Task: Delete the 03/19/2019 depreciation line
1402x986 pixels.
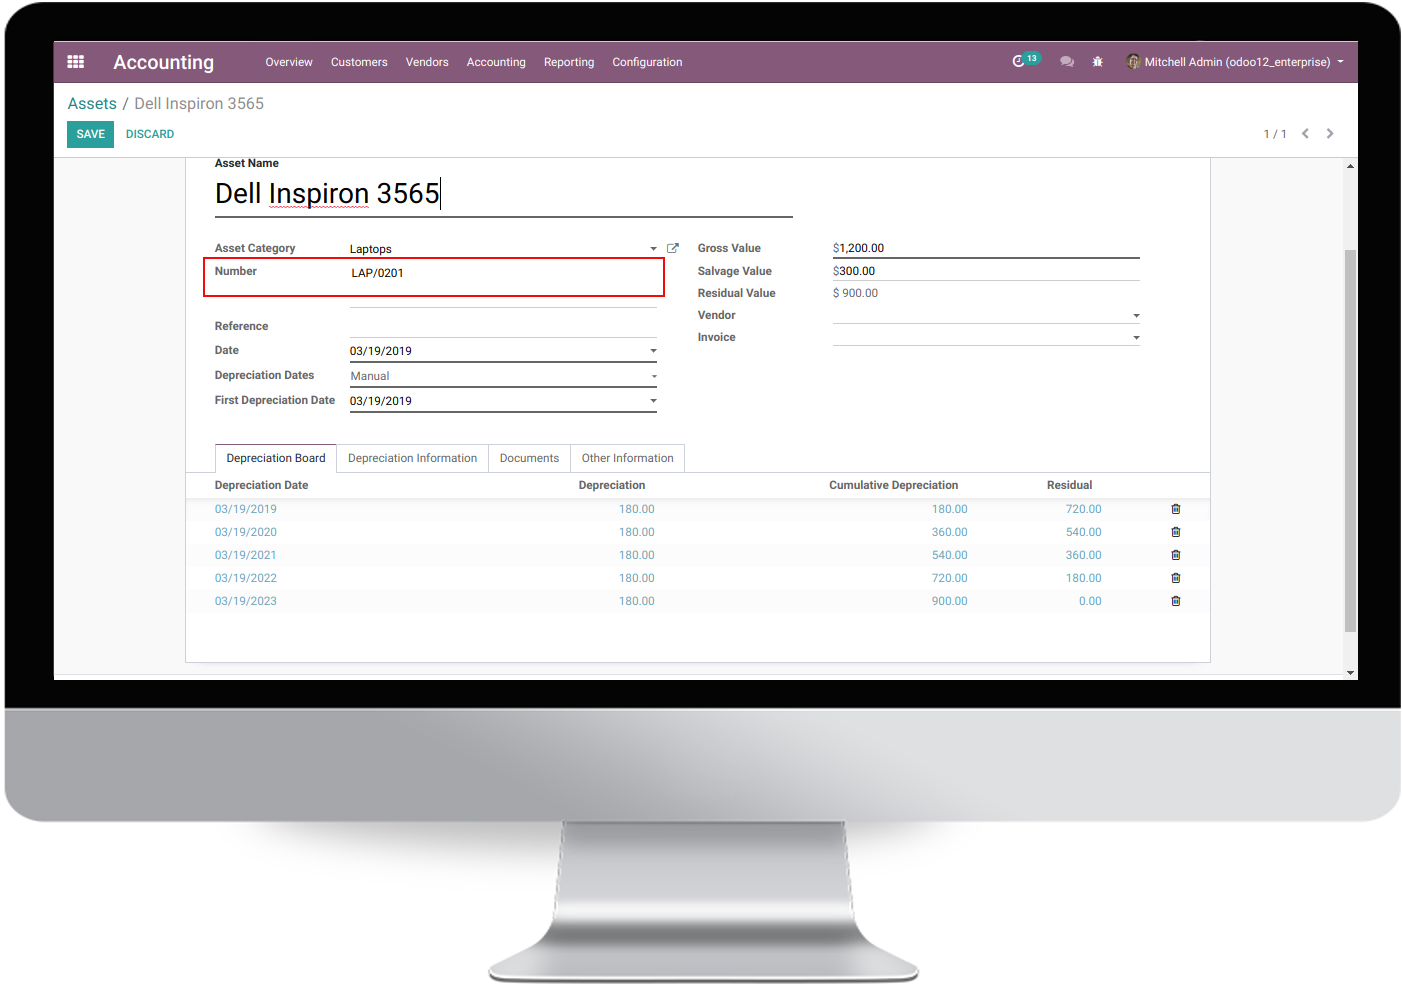Action: (x=1176, y=509)
